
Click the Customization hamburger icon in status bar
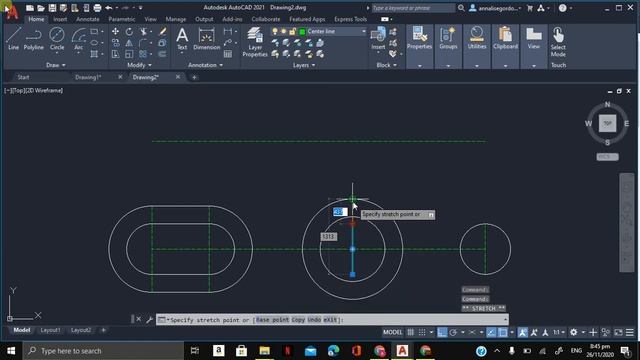click(630, 333)
